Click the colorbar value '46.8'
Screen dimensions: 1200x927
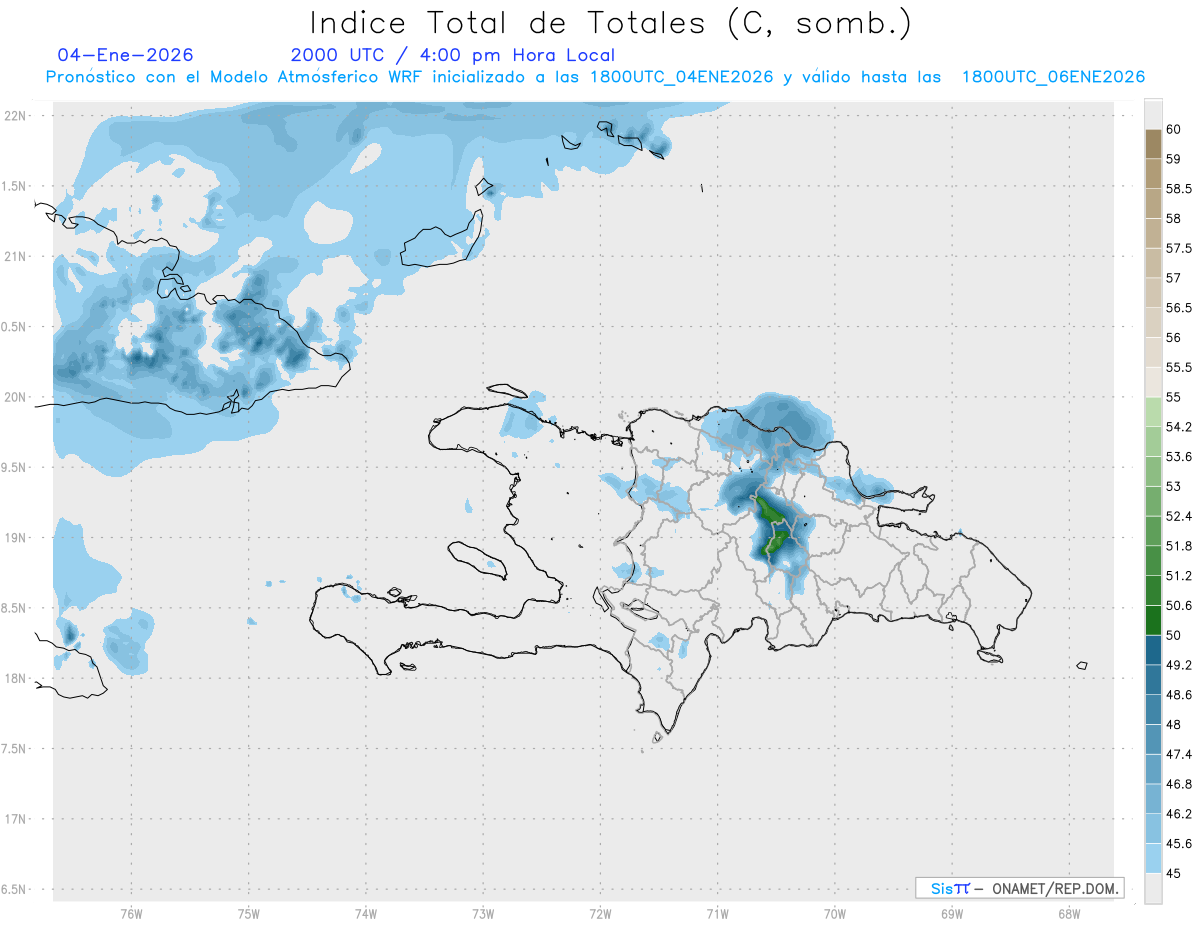point(1178,783)
